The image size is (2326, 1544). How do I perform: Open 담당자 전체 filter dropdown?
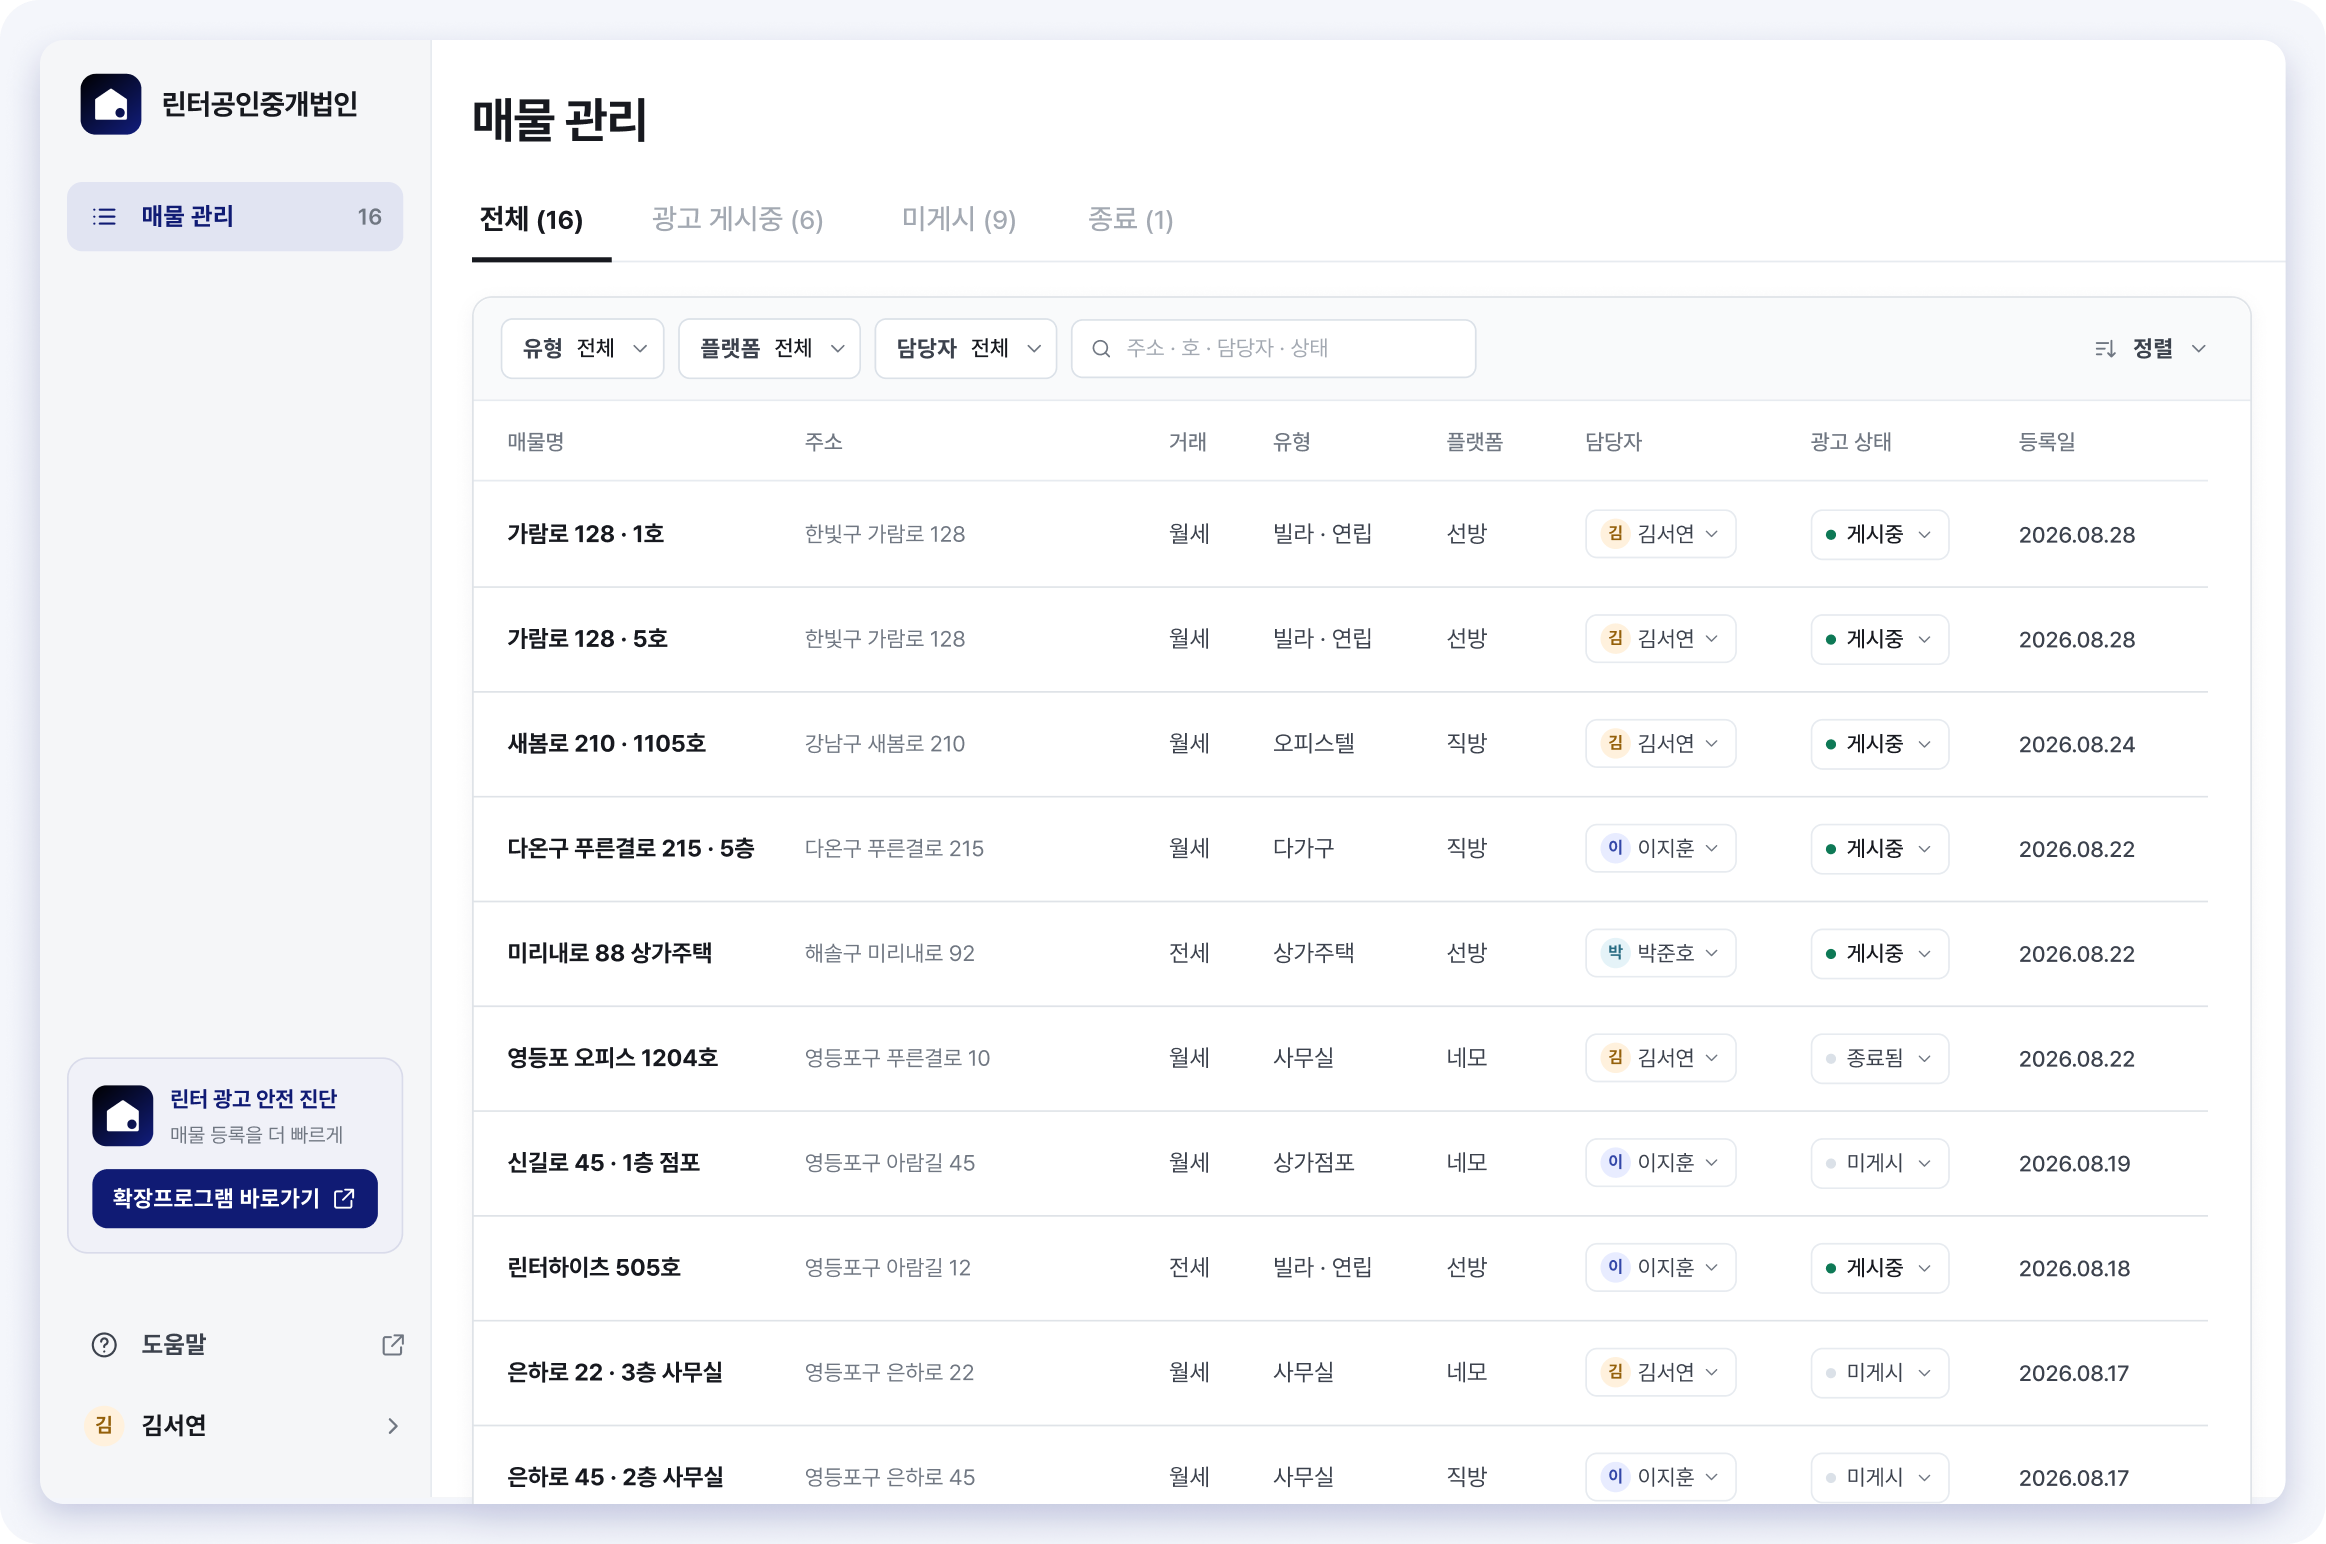click(x=966, y=348)
